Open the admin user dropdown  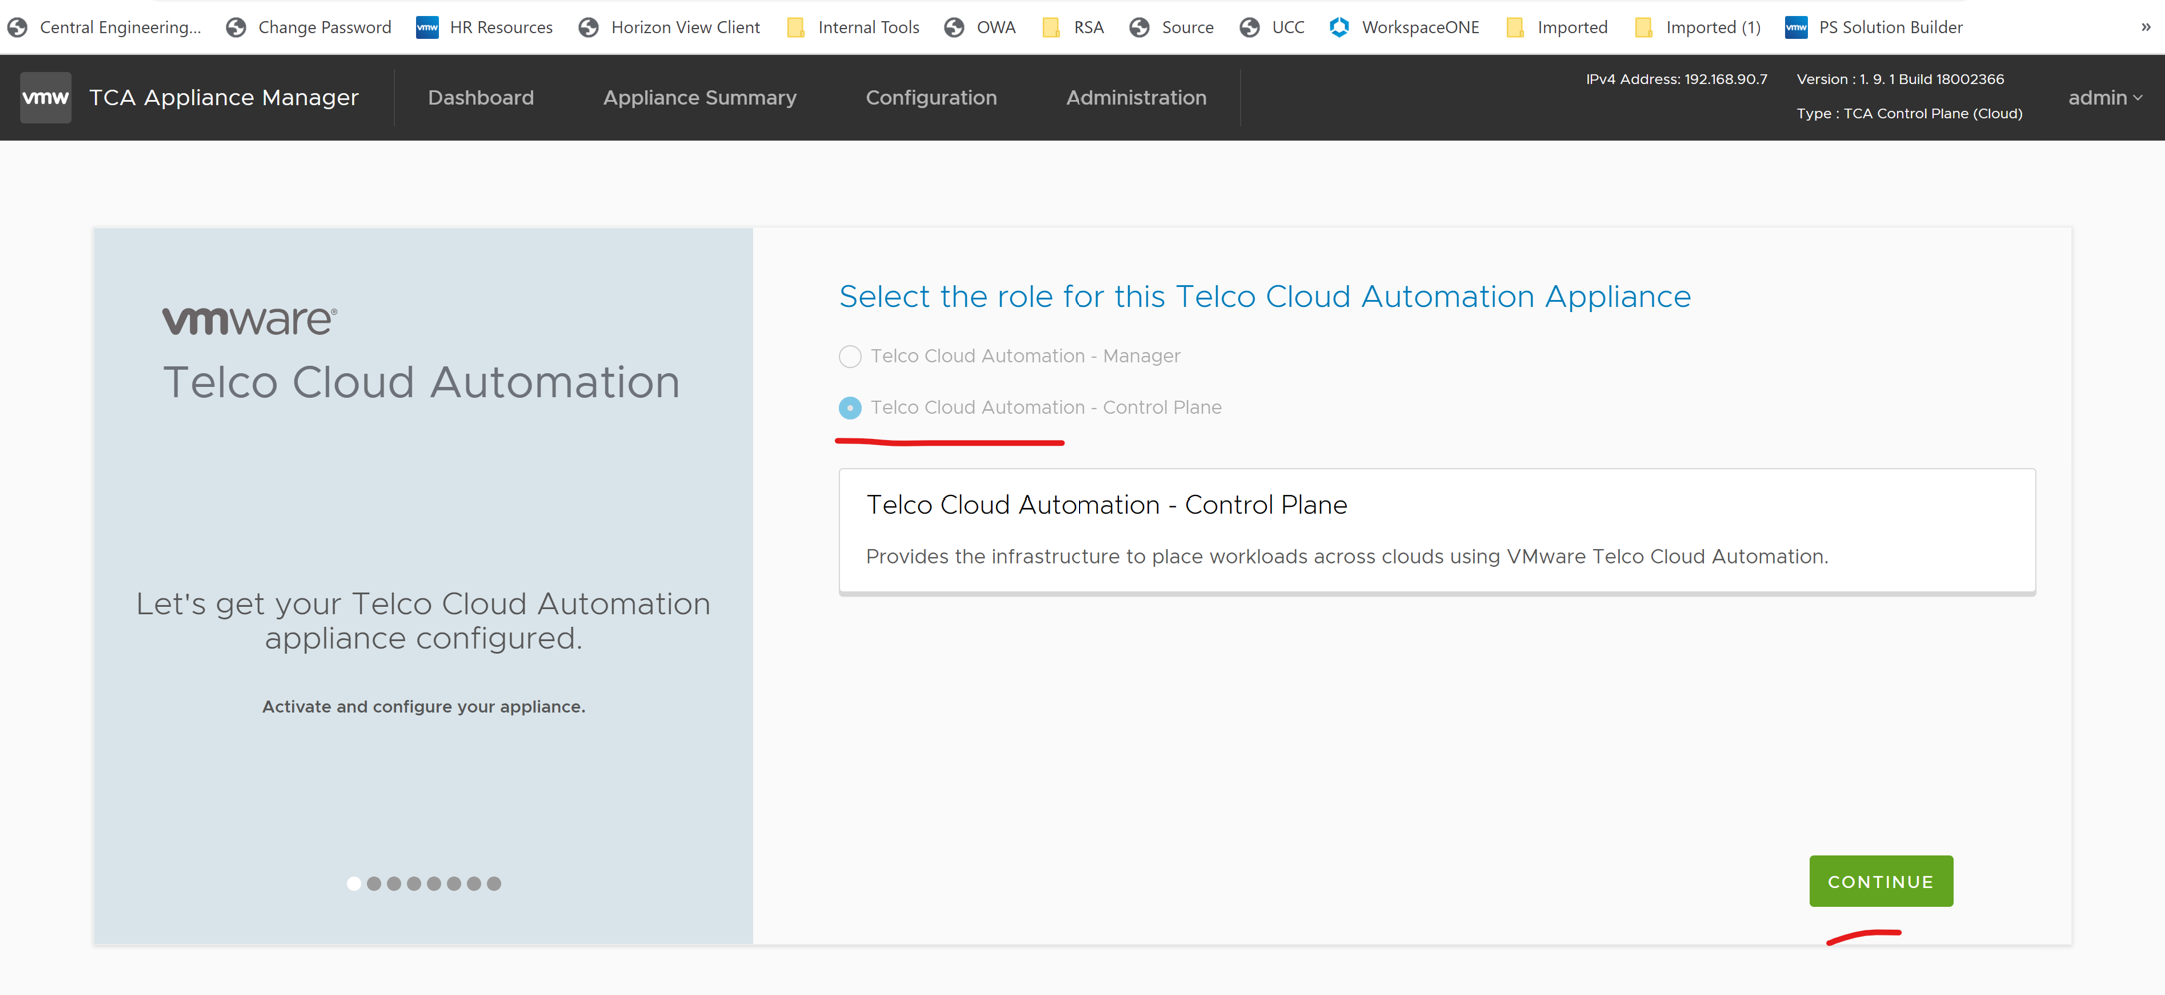(2104, 97)
